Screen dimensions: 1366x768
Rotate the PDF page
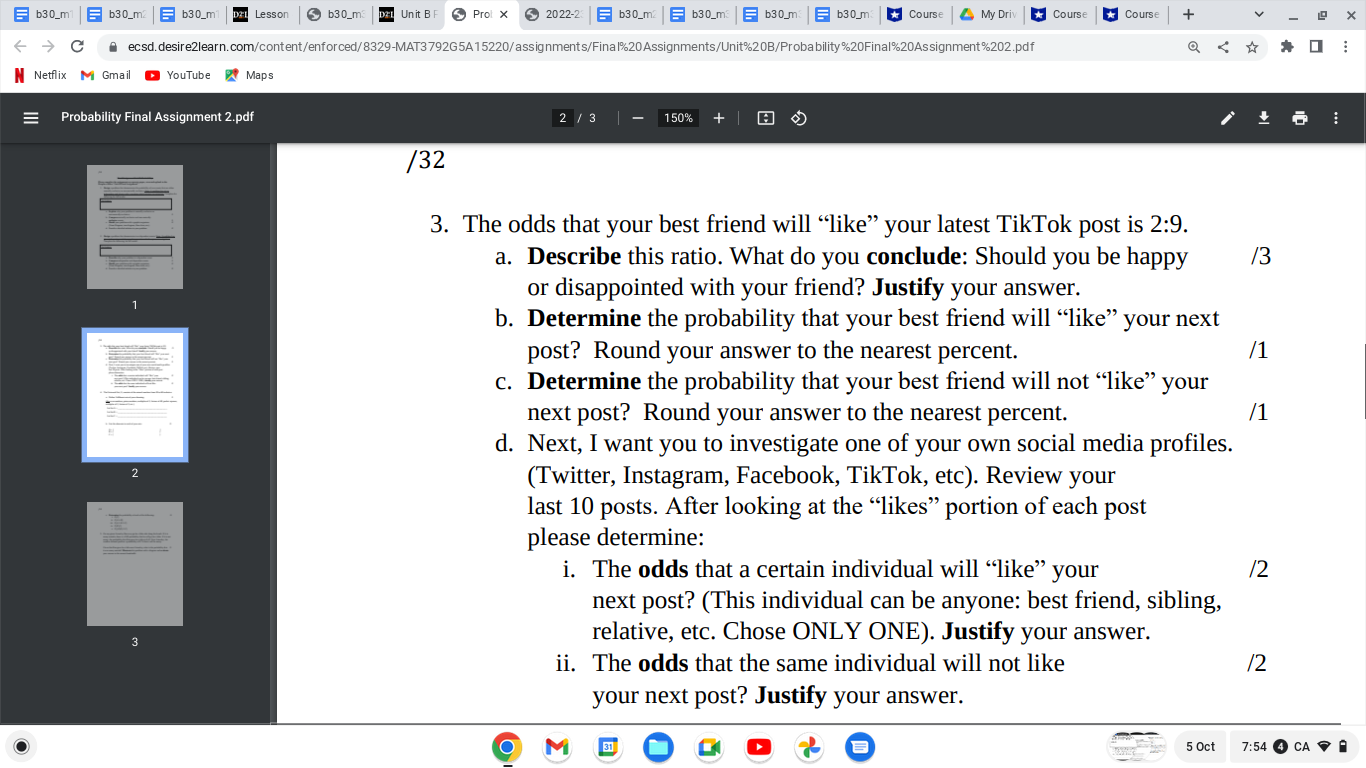[796, 117]
